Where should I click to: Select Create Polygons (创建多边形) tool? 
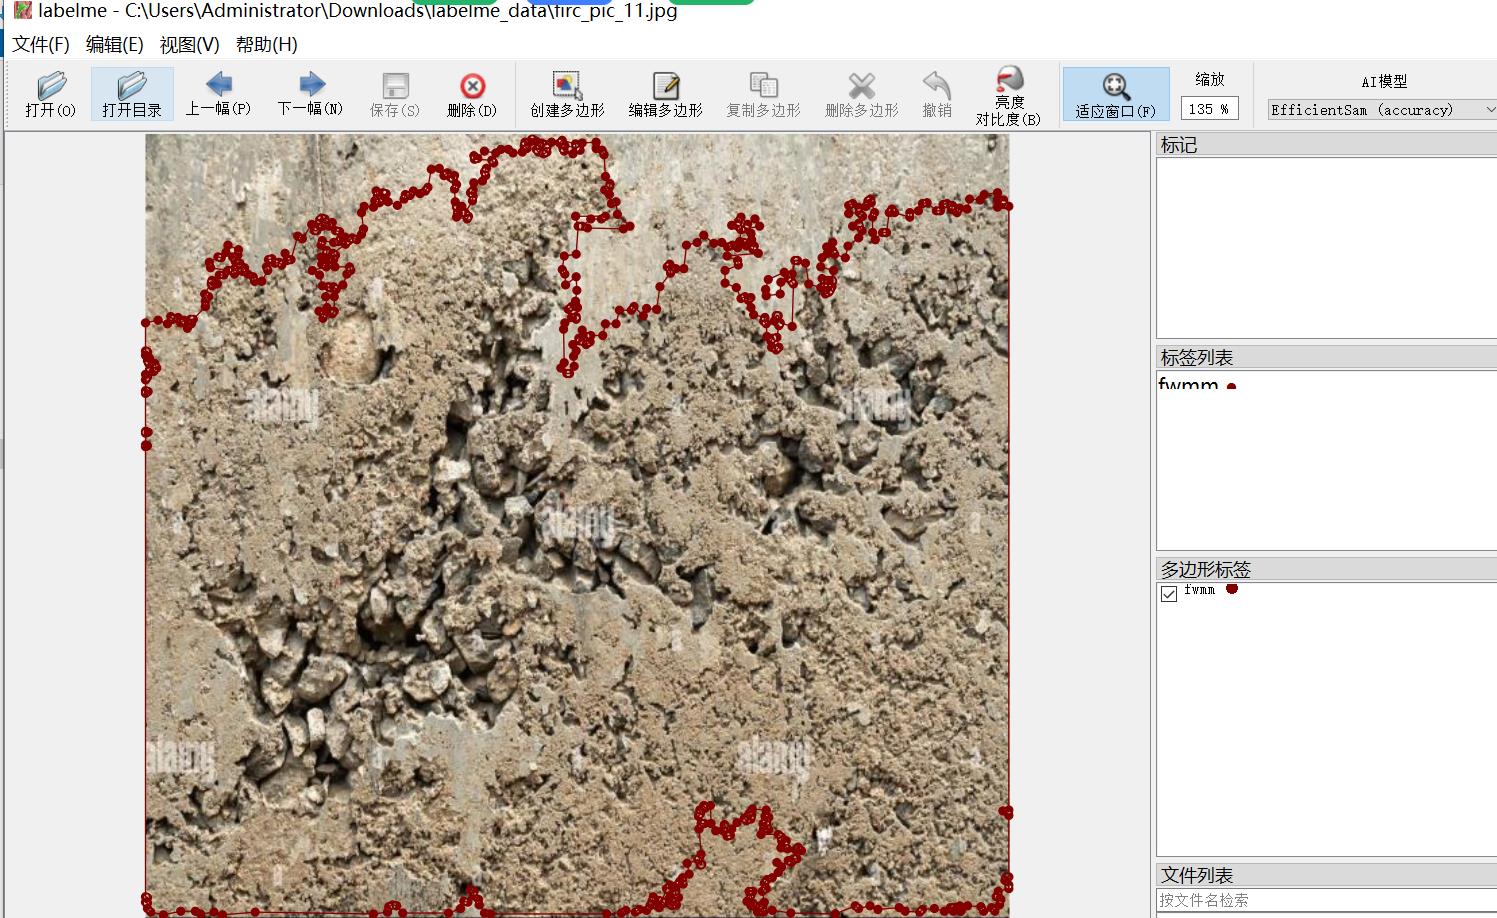[567, 95]
